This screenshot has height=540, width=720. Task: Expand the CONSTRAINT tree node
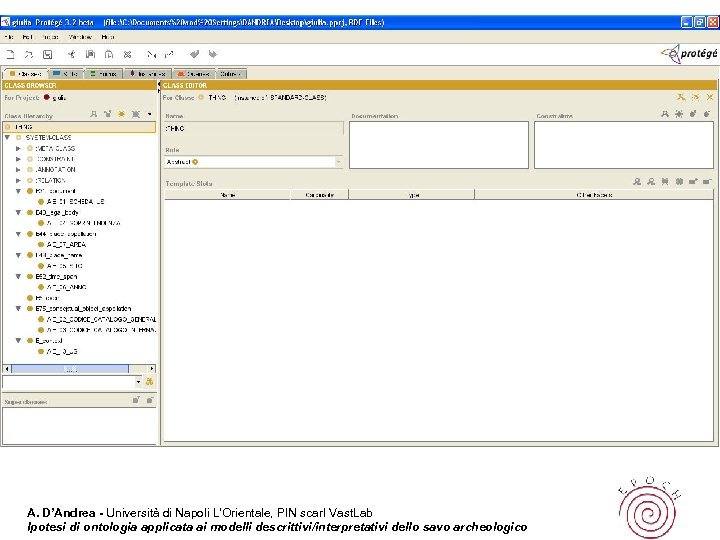(18, 159)
